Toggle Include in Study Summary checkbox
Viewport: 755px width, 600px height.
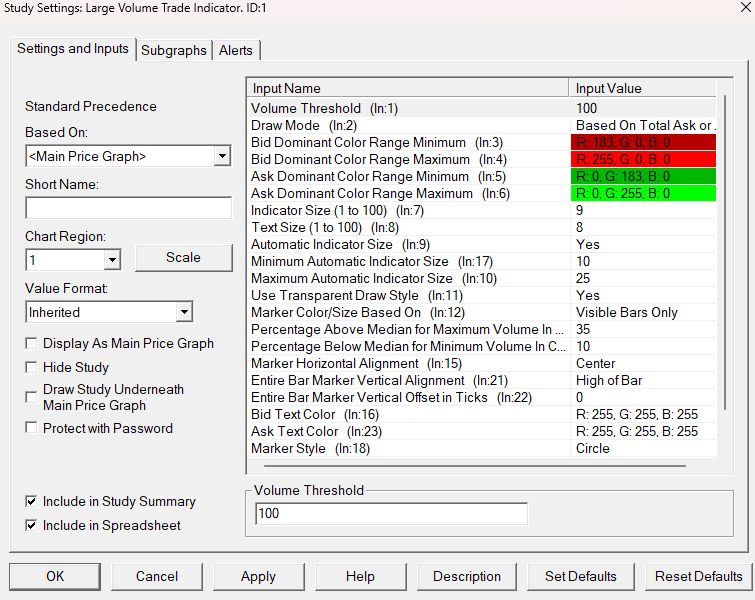coord(31,501)
